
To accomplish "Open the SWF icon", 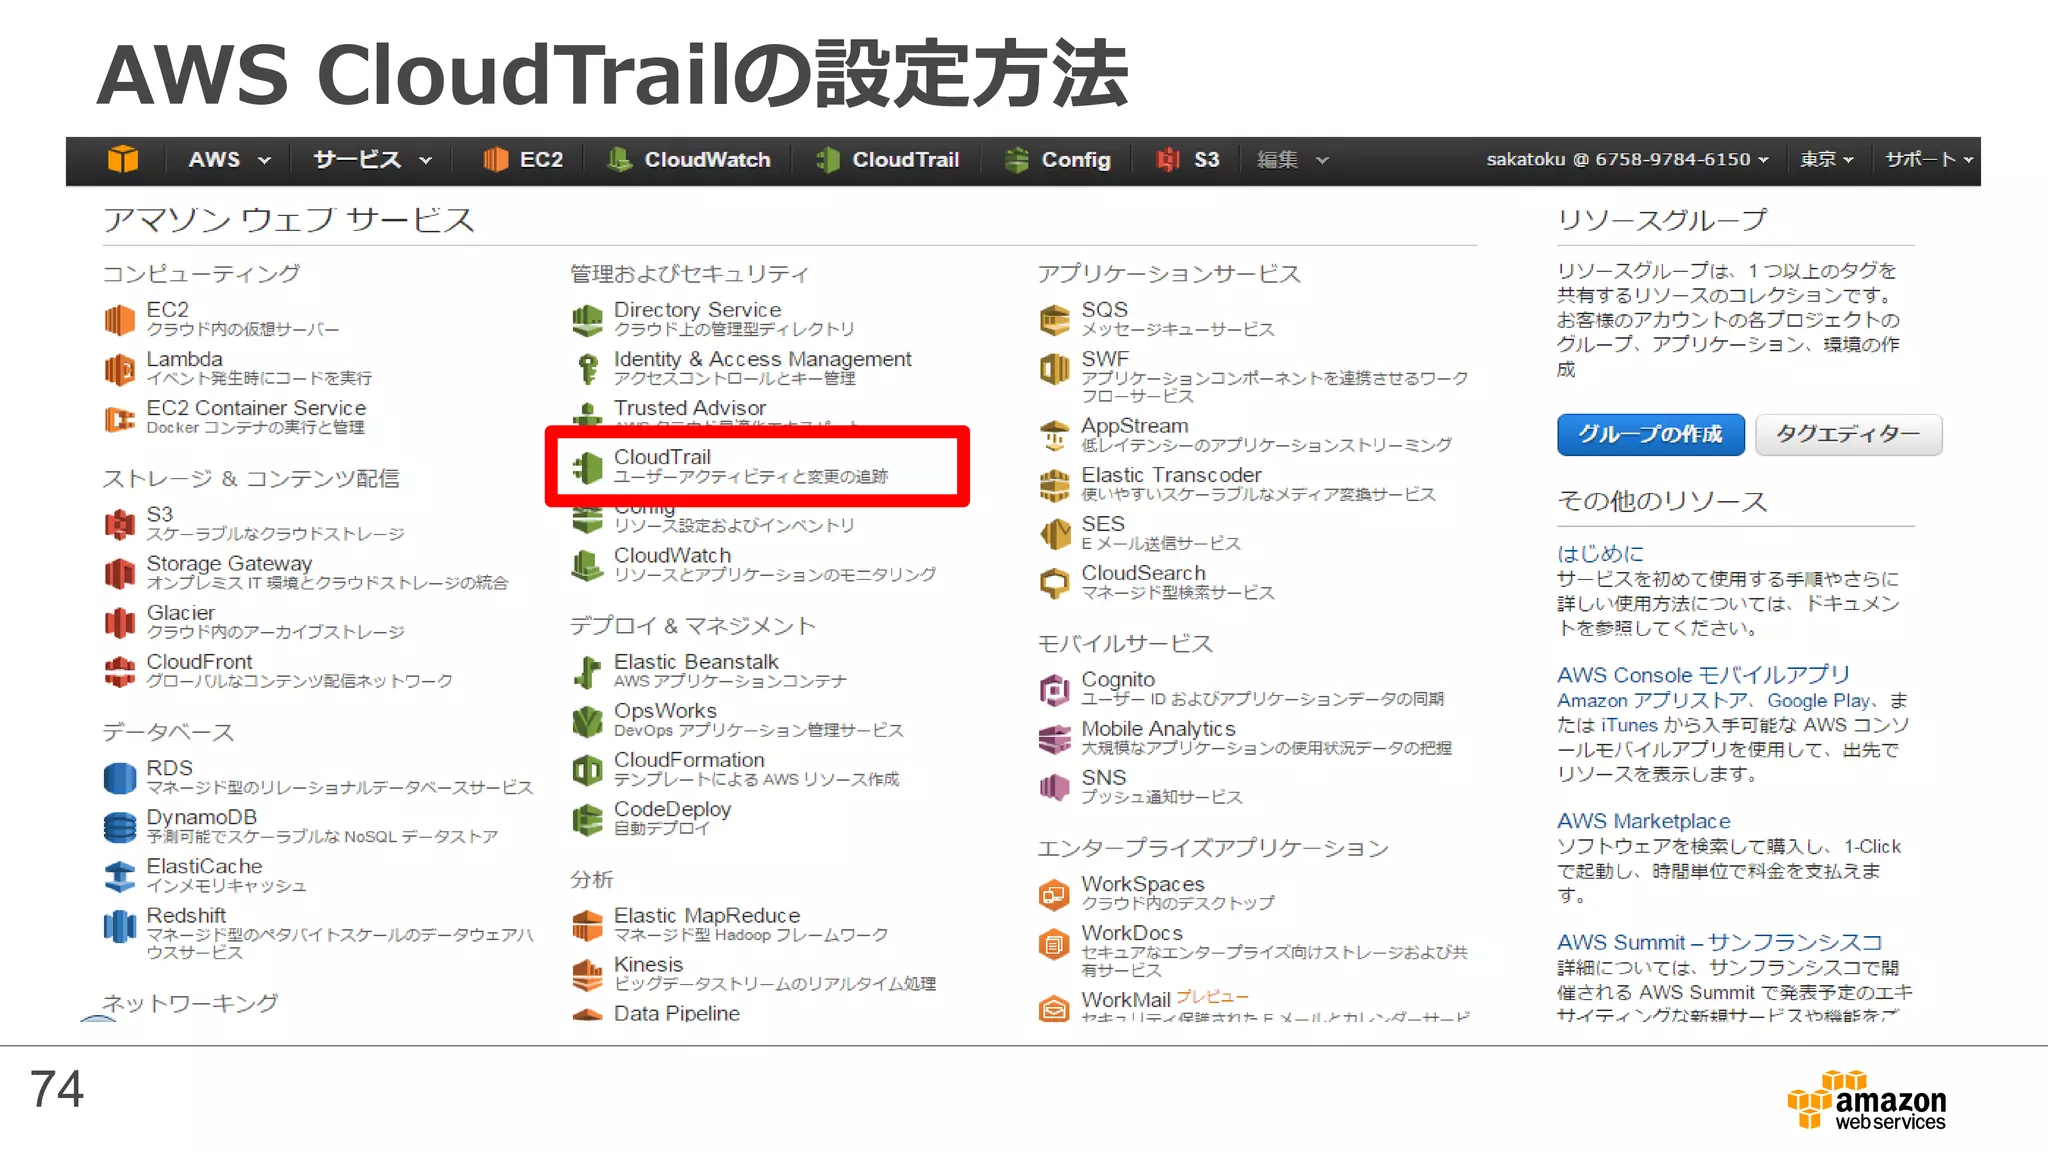I will [x=1054, y=369].
